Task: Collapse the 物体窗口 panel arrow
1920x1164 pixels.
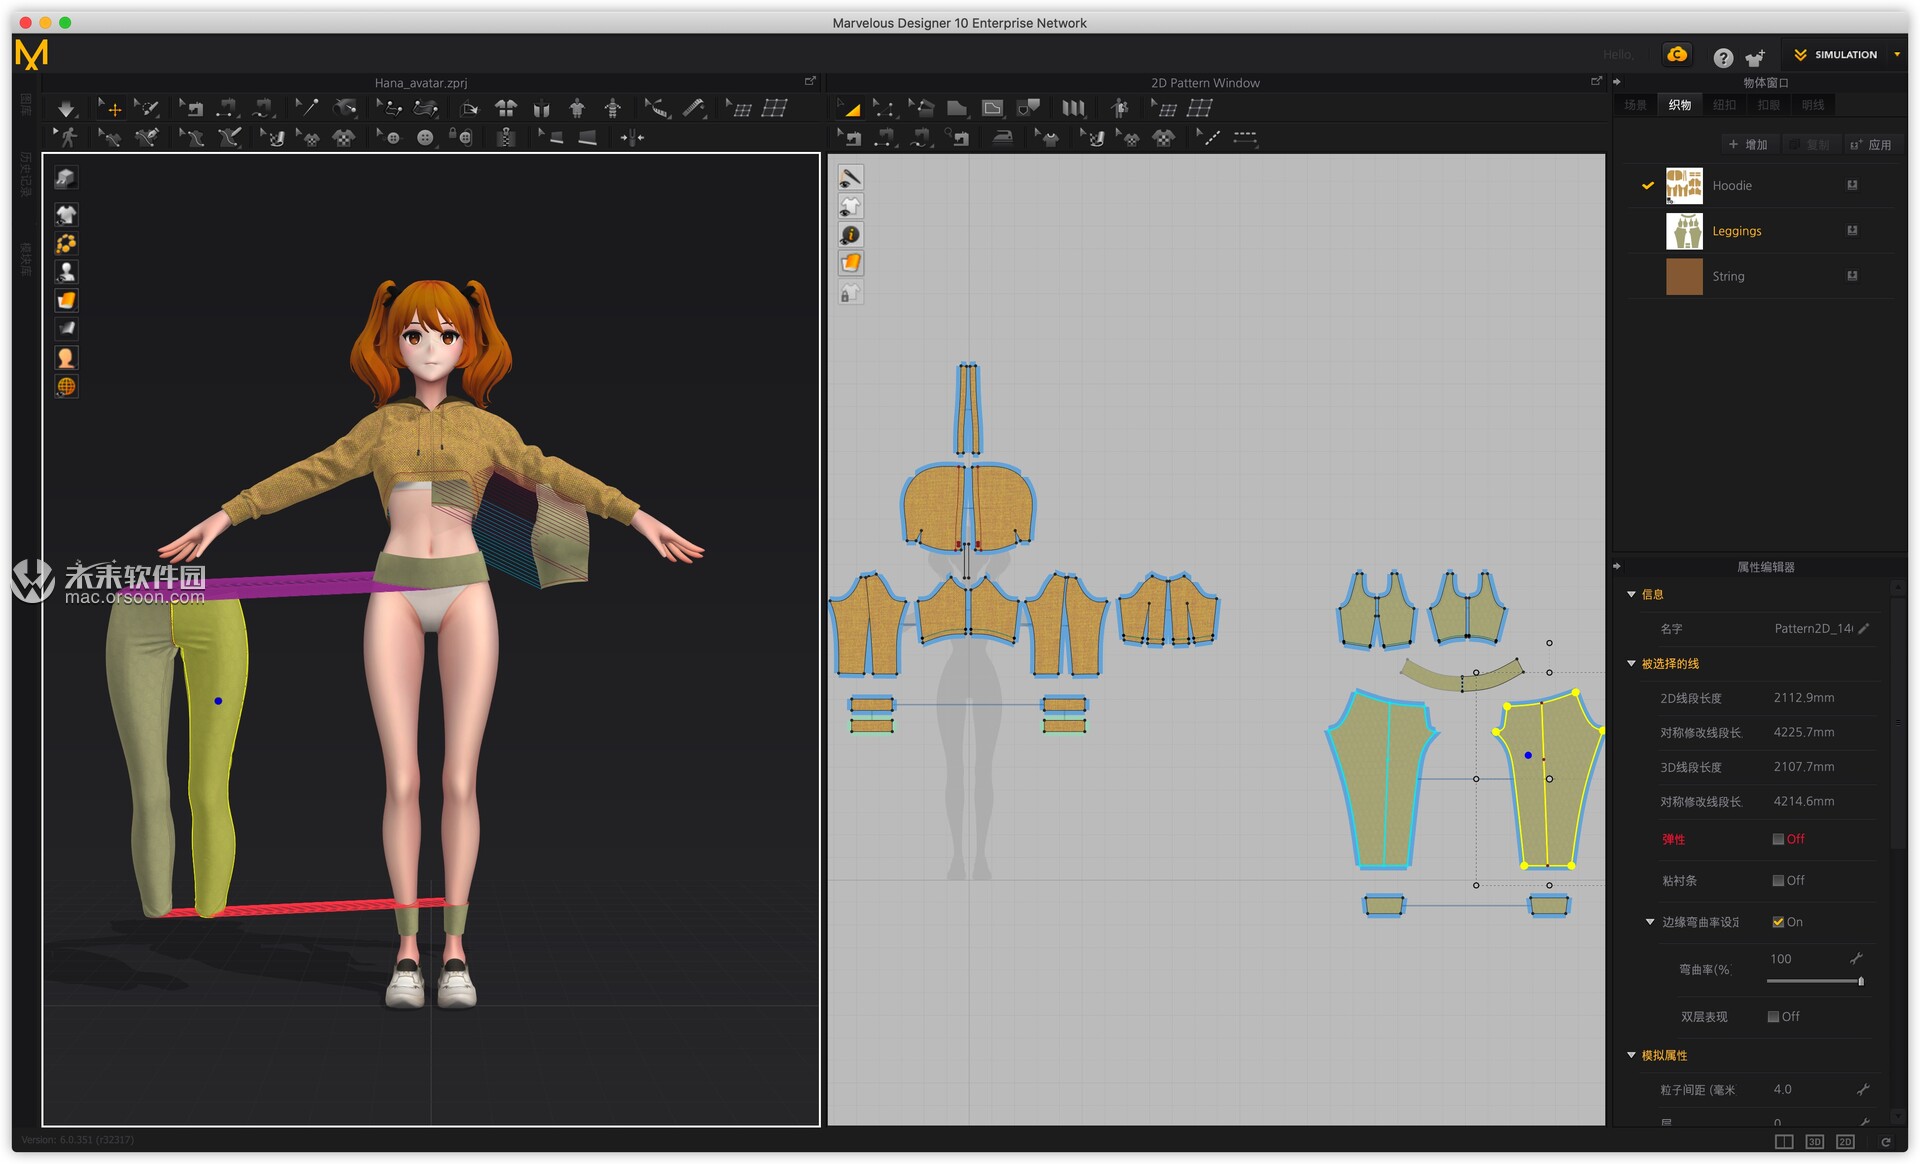Action: coord(1617,82)
